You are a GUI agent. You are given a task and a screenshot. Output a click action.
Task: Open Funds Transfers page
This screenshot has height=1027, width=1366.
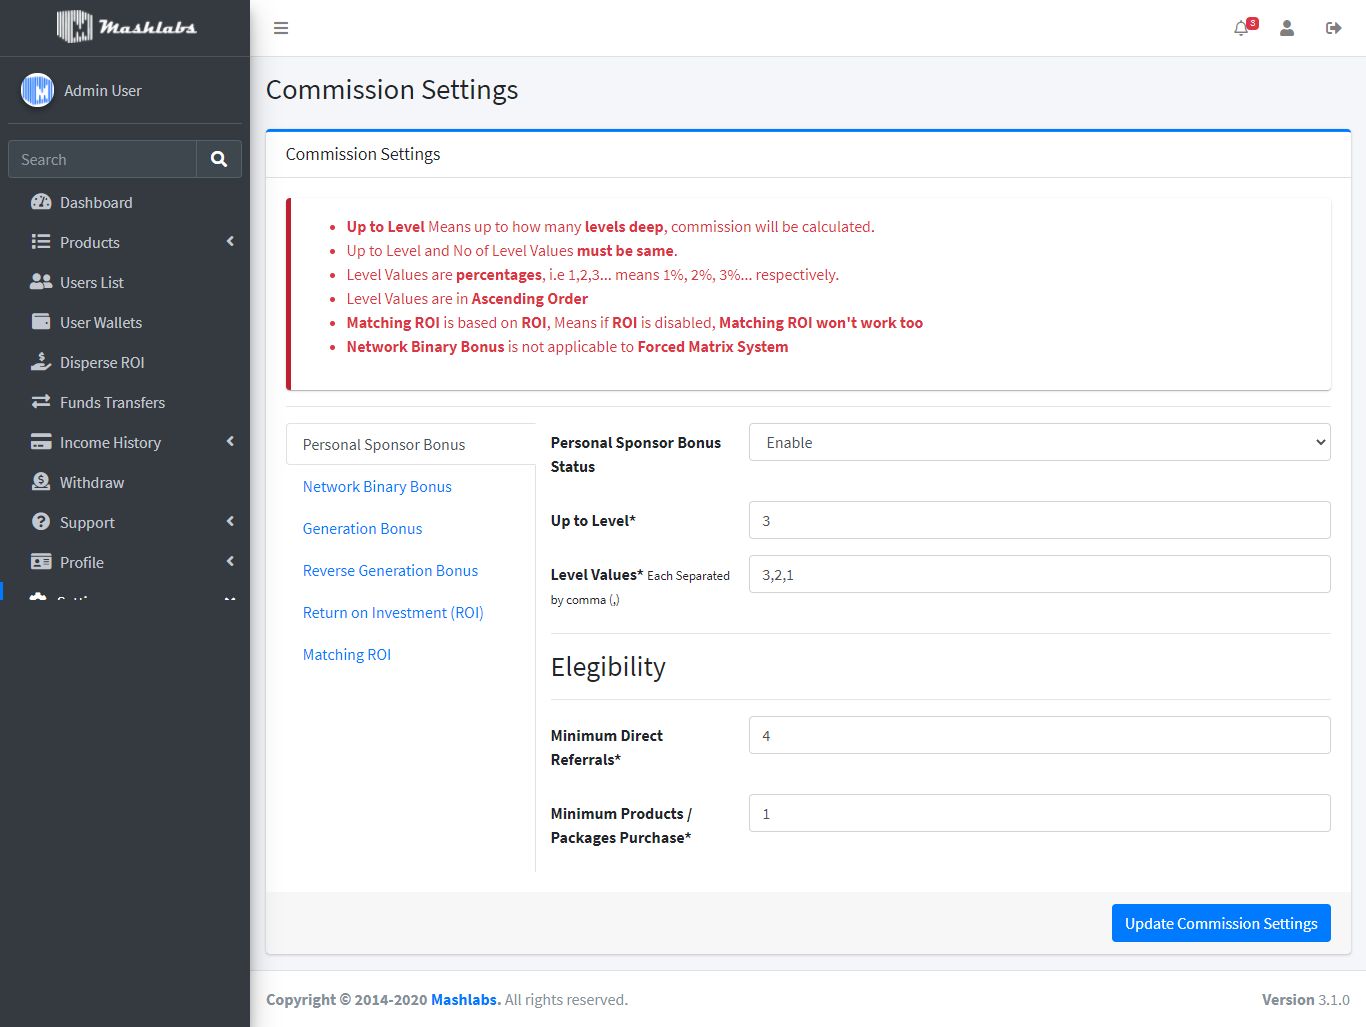click(112, 402)
